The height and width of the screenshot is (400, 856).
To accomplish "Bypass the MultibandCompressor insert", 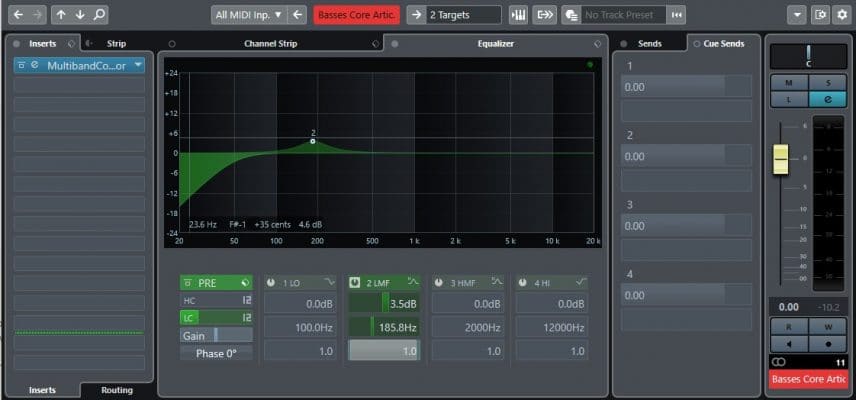I will 22,65.
